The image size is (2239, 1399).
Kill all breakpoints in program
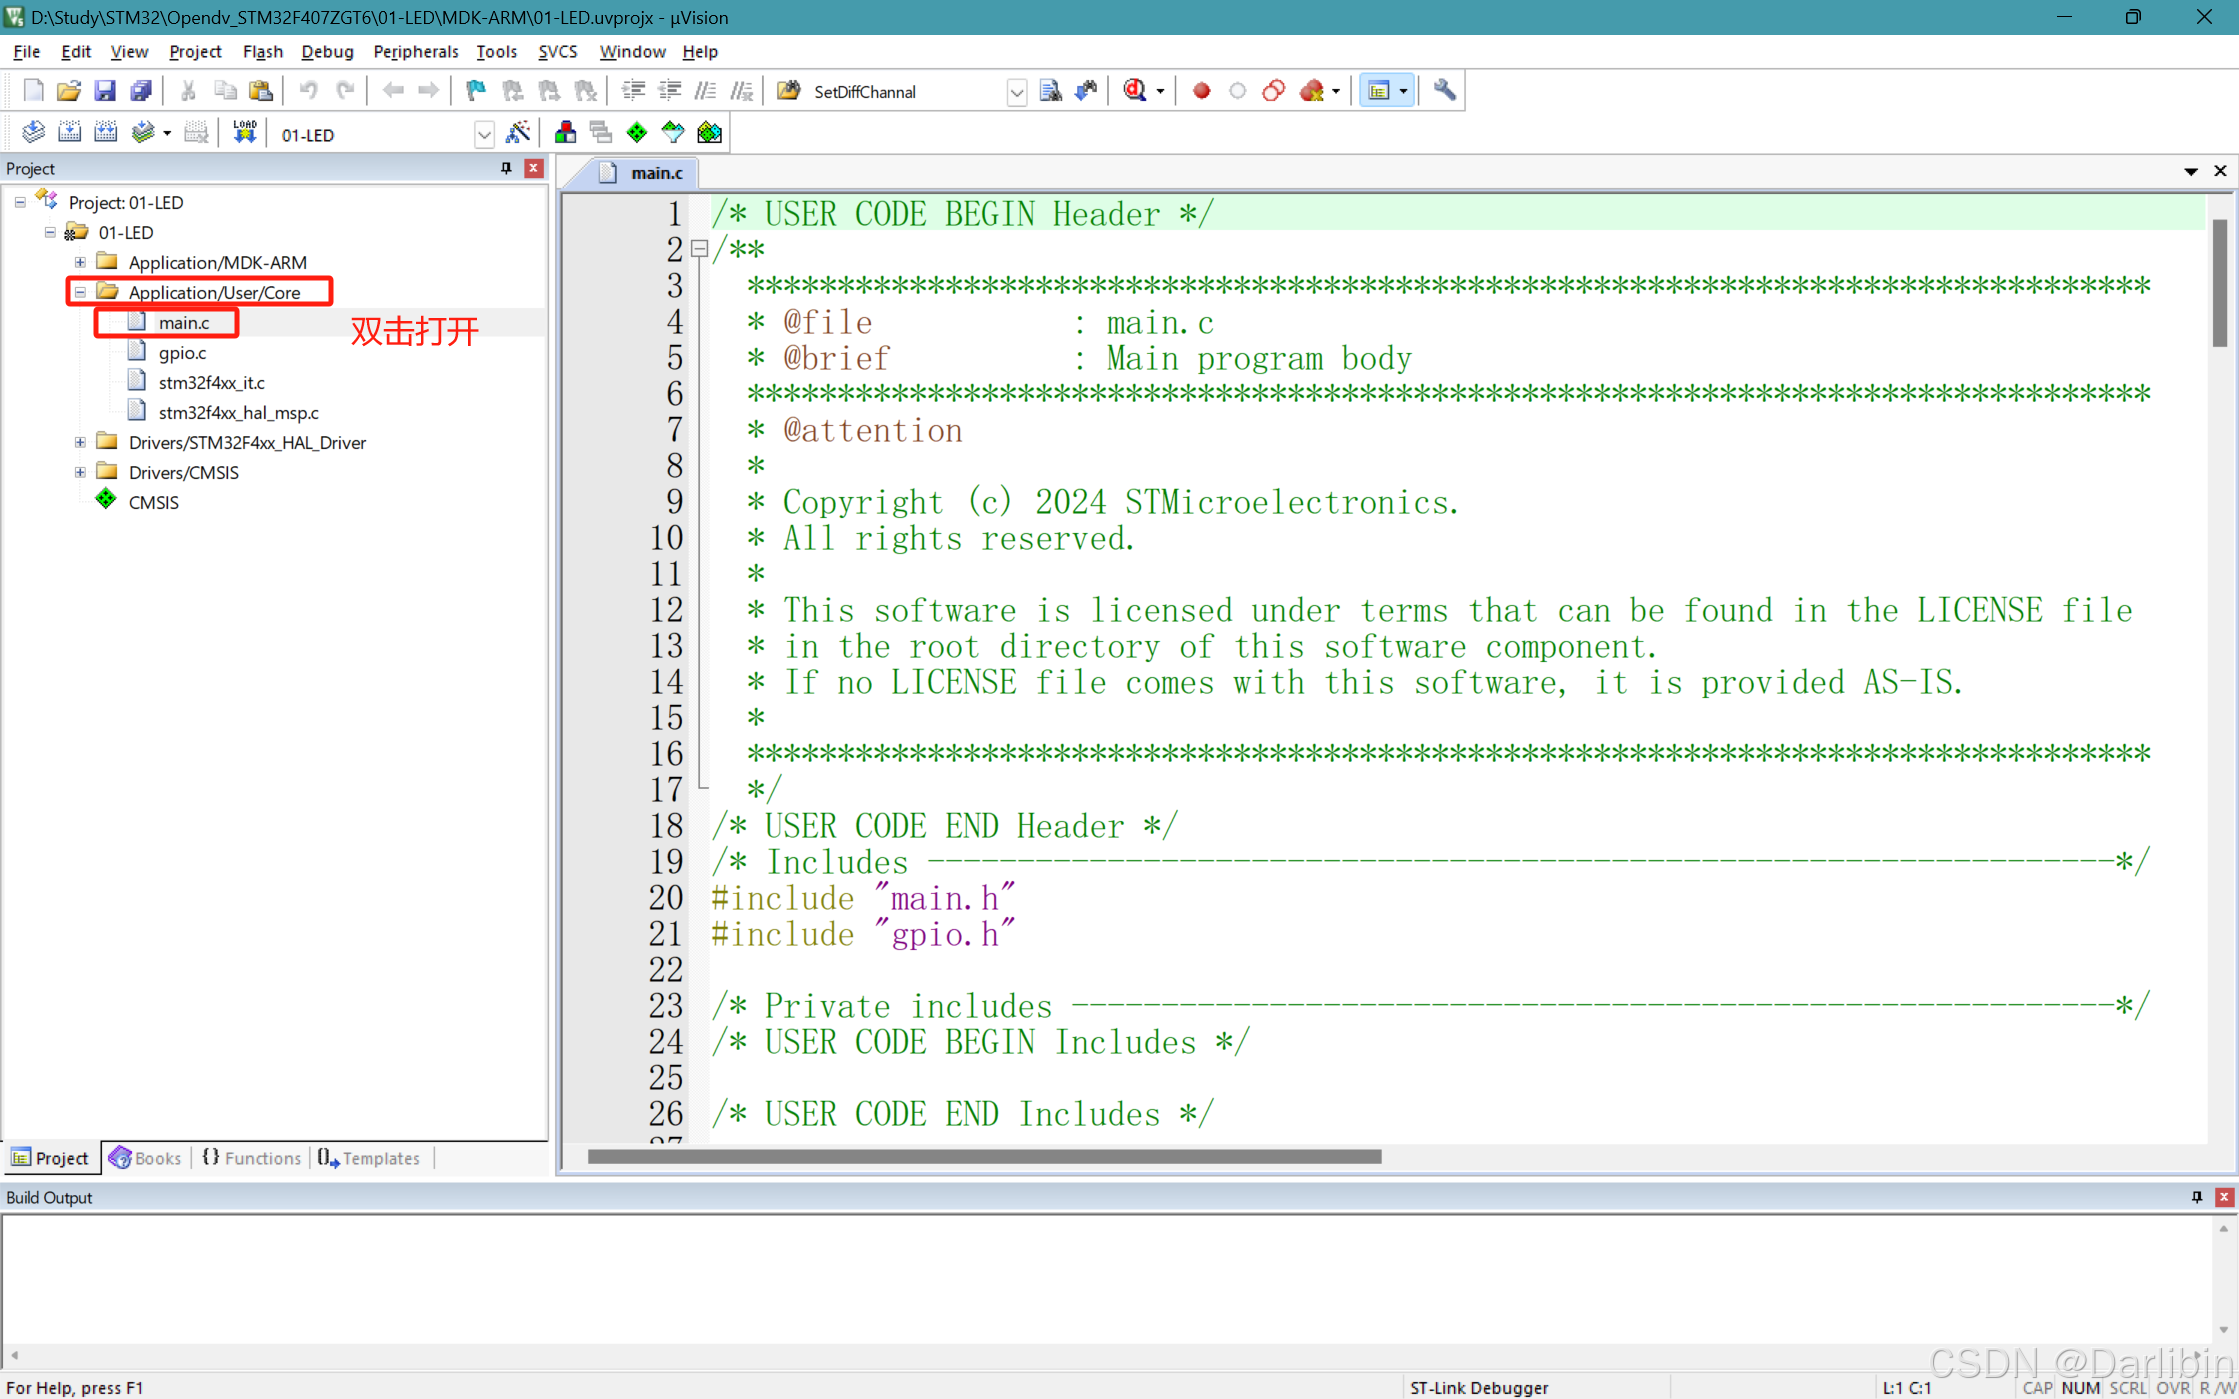1311,90
